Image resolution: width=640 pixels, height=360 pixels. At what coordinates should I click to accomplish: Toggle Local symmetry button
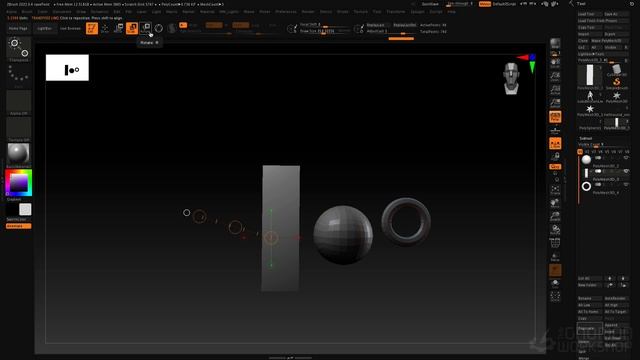pos(555,143)
